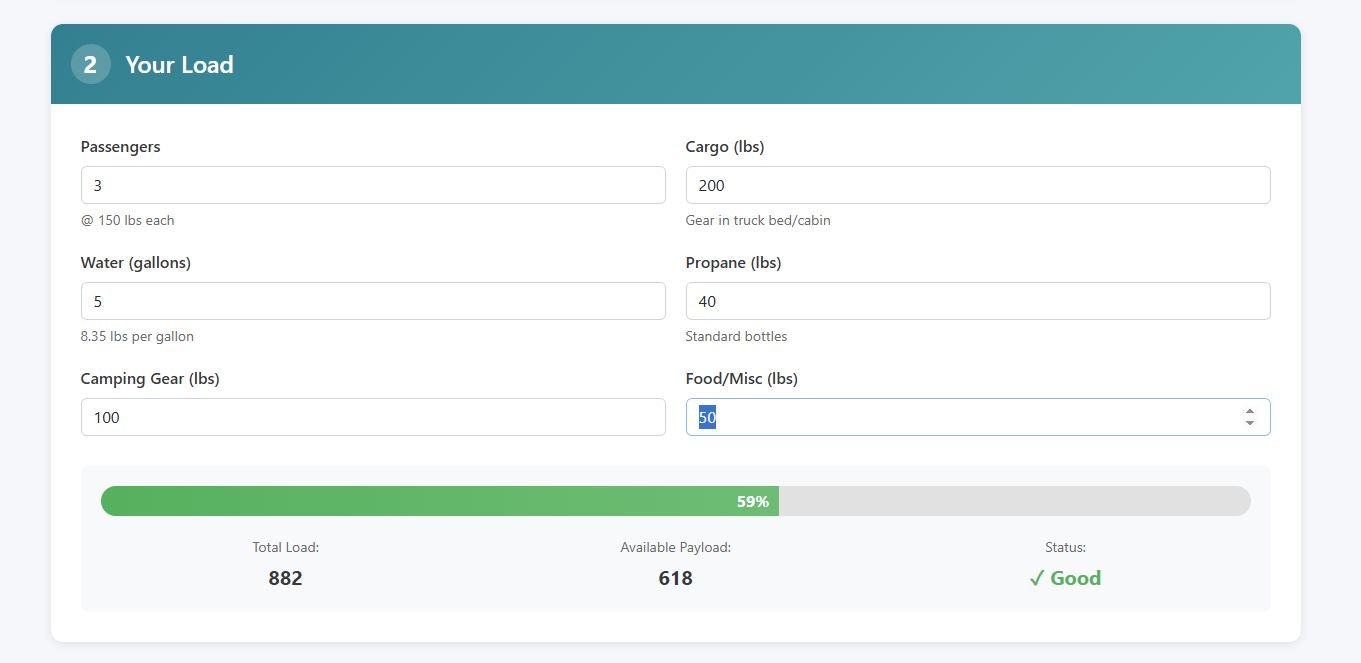Click the 8.35 lbs per gallon hint
This screenshot has width=1361, height=663.
(137, 336)
